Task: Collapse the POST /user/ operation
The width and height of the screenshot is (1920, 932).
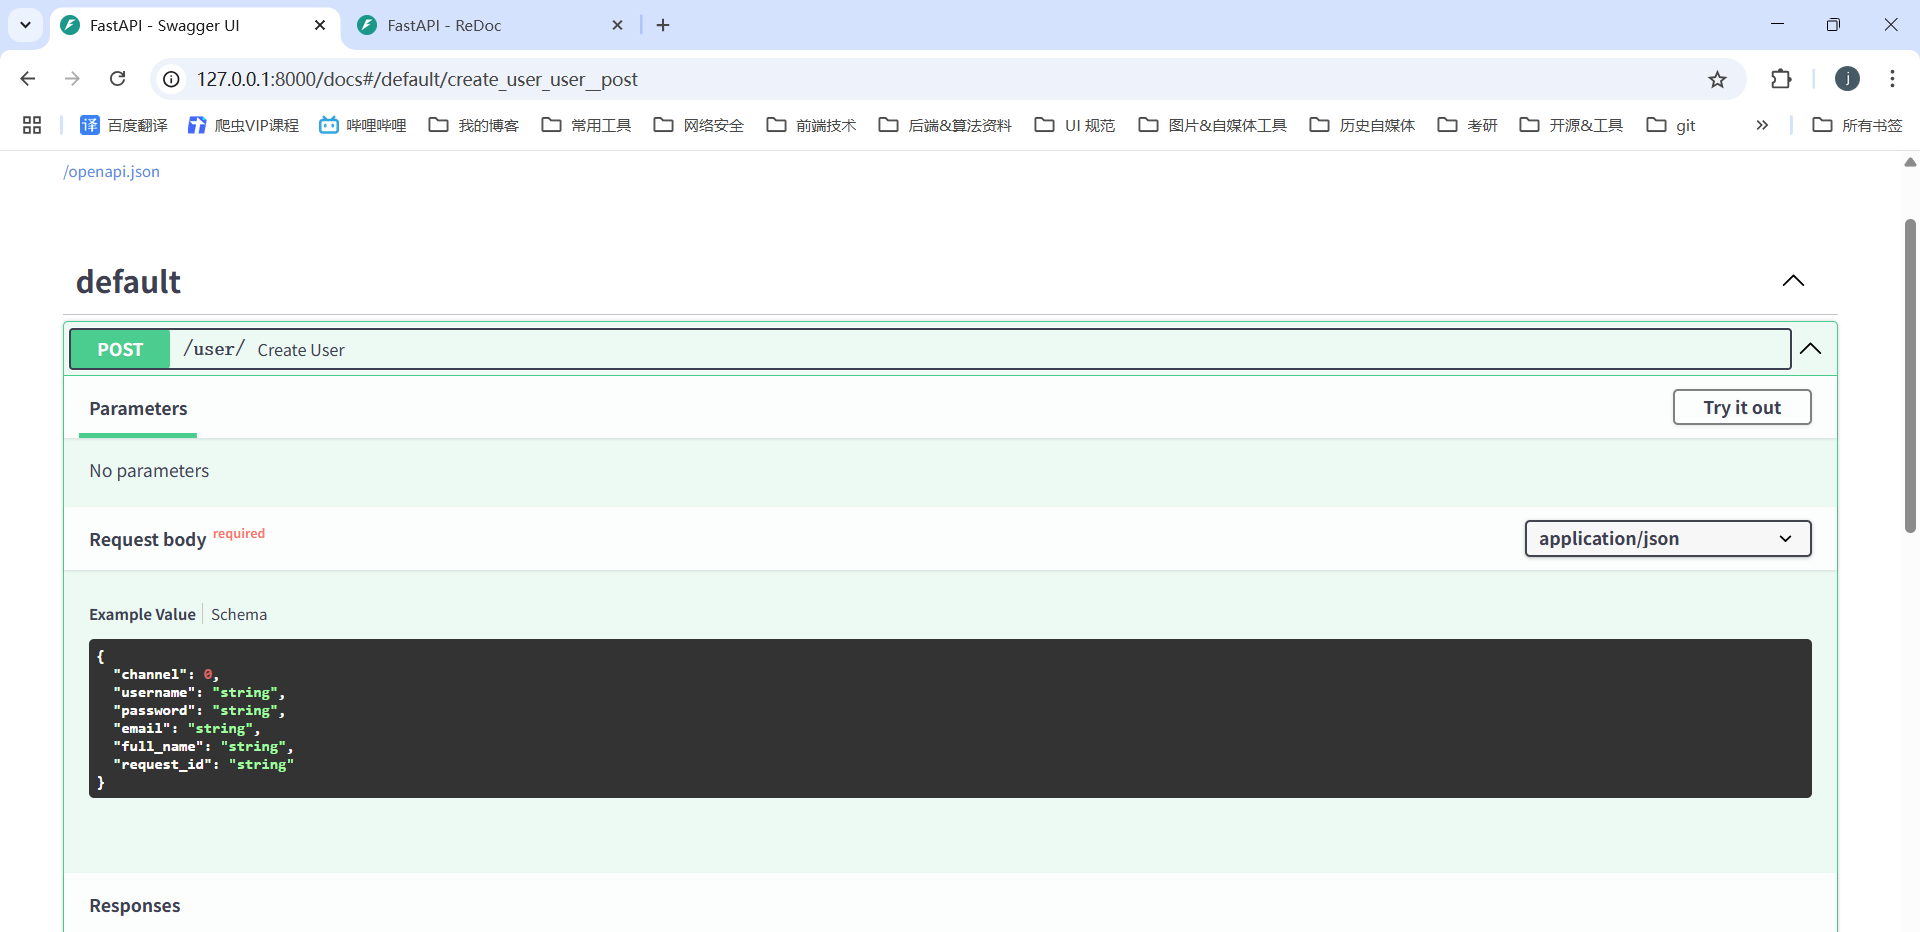Action: [1810, 349]
